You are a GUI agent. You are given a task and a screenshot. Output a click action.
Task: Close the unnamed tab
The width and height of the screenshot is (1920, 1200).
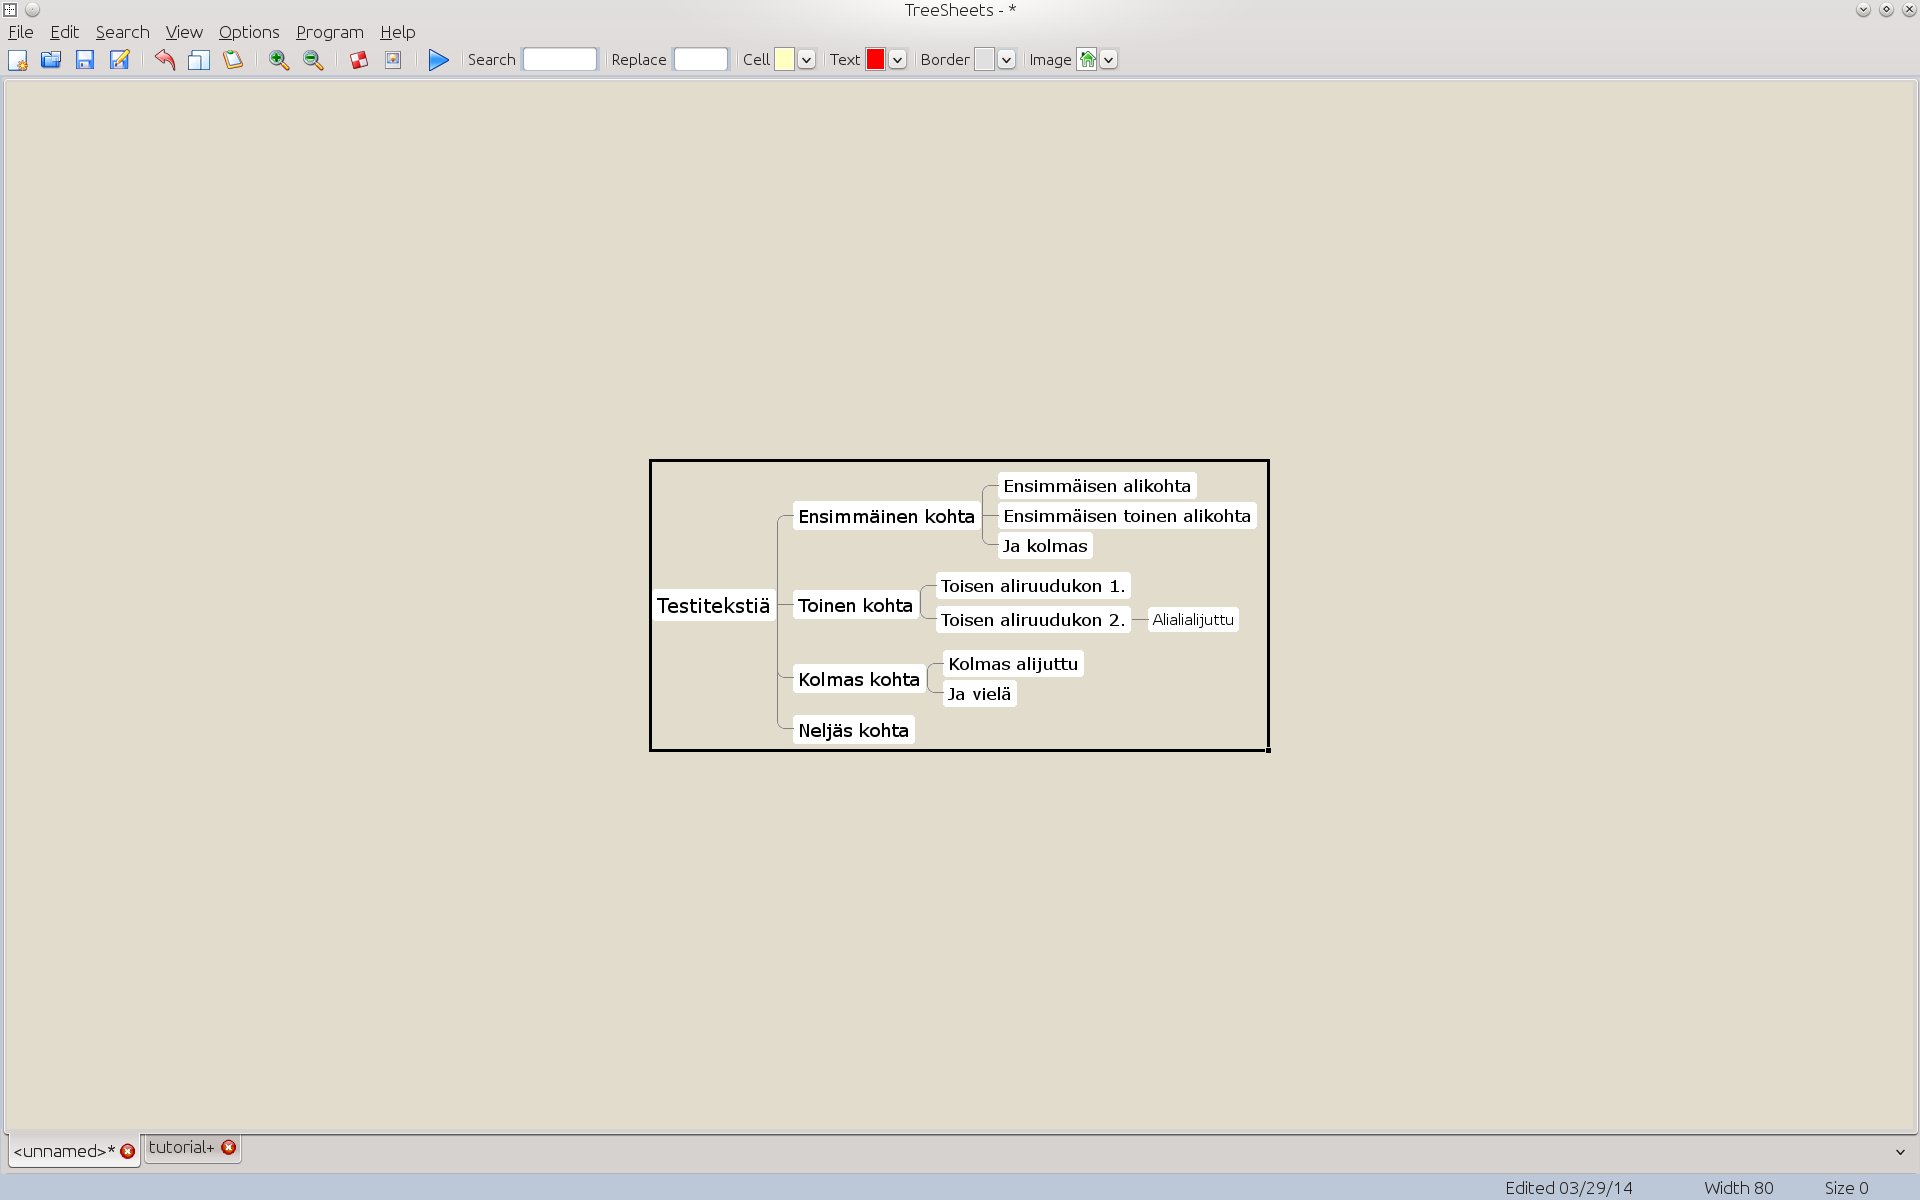128,1151
